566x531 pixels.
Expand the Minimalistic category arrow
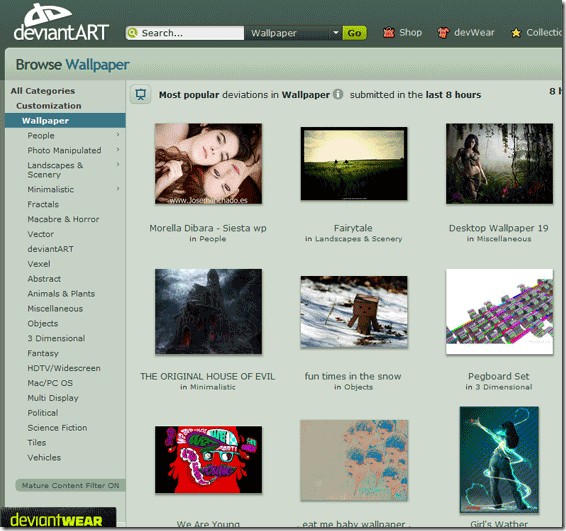[x=118, y=188]
